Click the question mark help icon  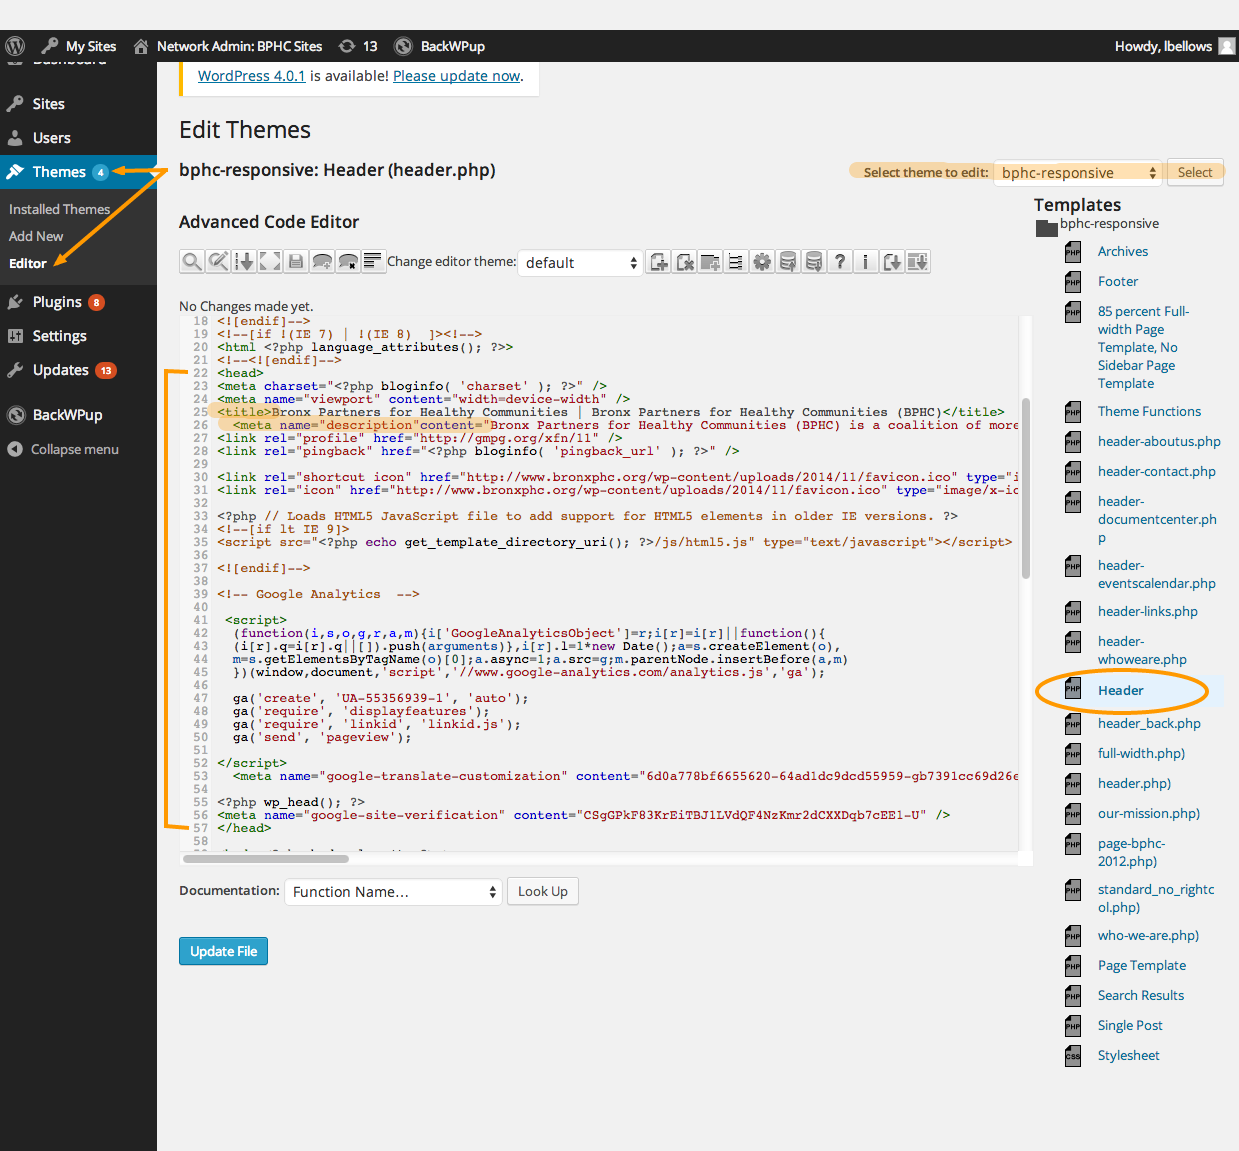point(840,262)
